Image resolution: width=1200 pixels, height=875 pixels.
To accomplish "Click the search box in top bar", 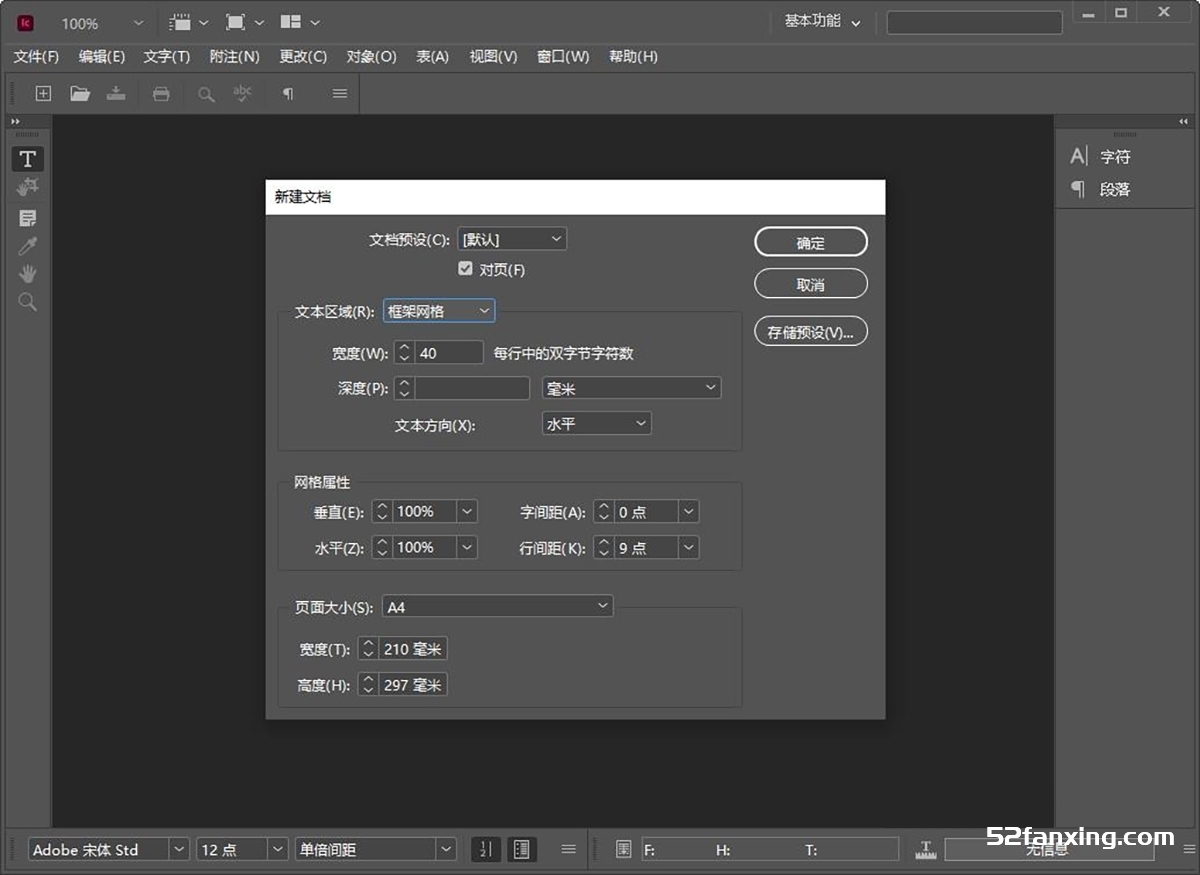I will coord(974,22).
